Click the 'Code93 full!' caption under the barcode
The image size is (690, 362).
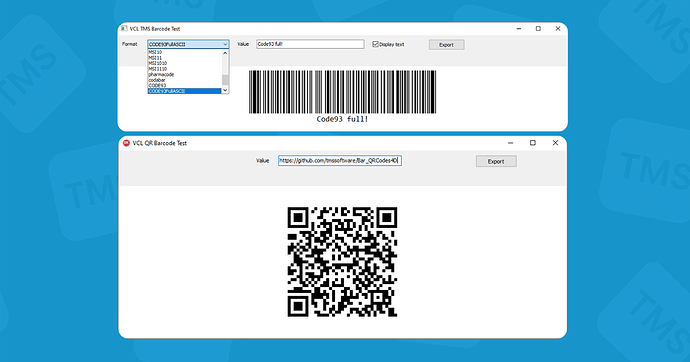(342, 119)
